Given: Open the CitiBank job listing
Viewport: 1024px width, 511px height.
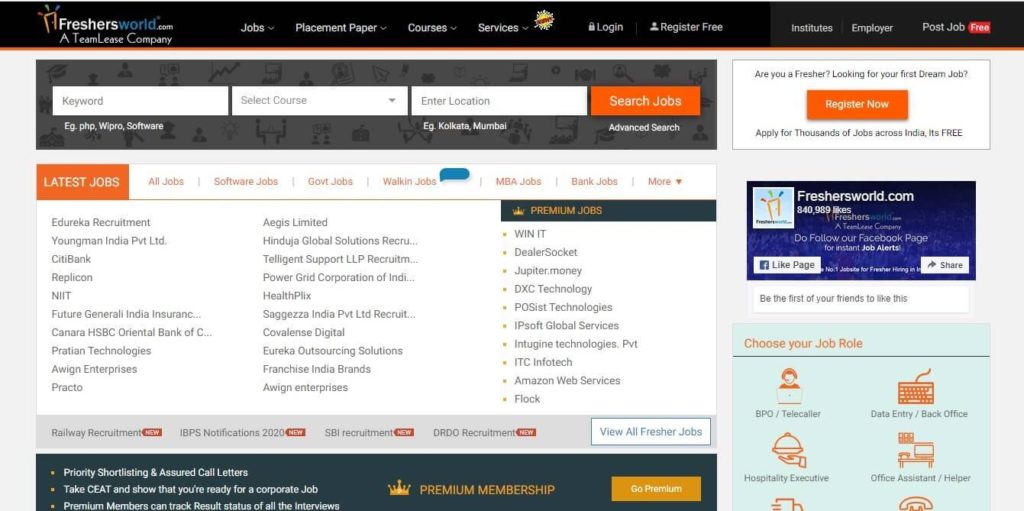Looking at the screenshot, I should (x=71, y=259).
